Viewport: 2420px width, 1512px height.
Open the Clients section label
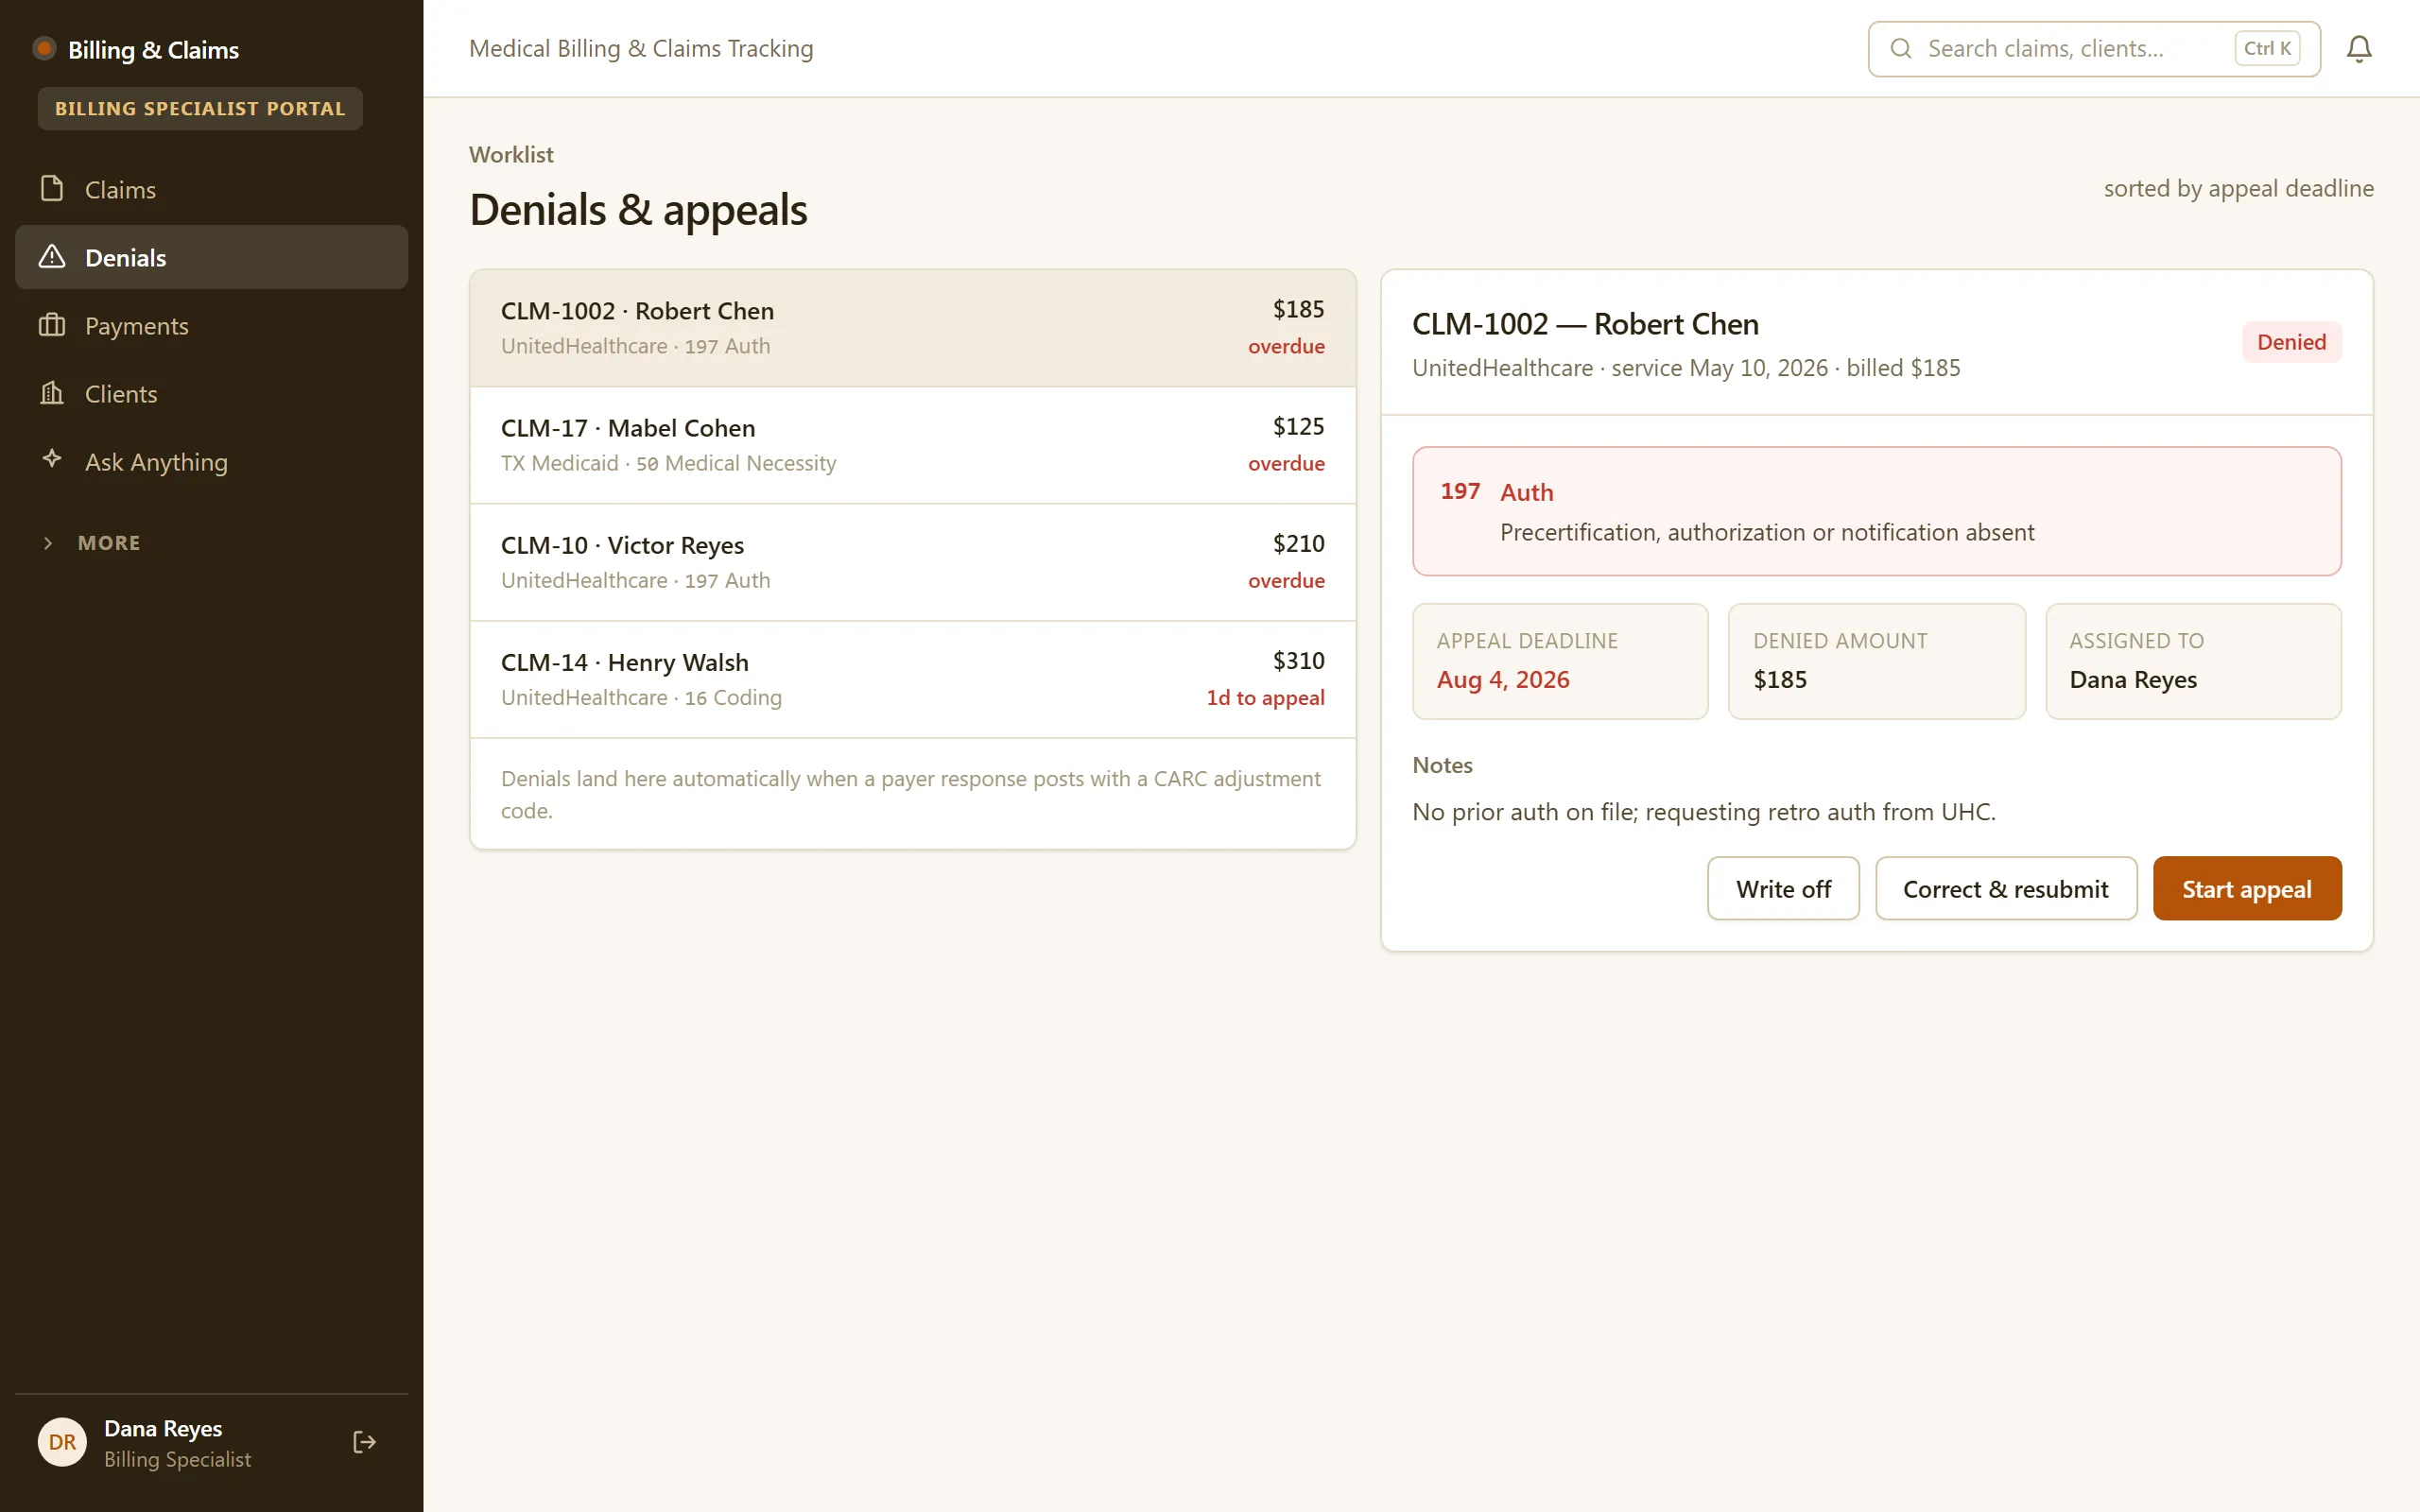[121, 394]
